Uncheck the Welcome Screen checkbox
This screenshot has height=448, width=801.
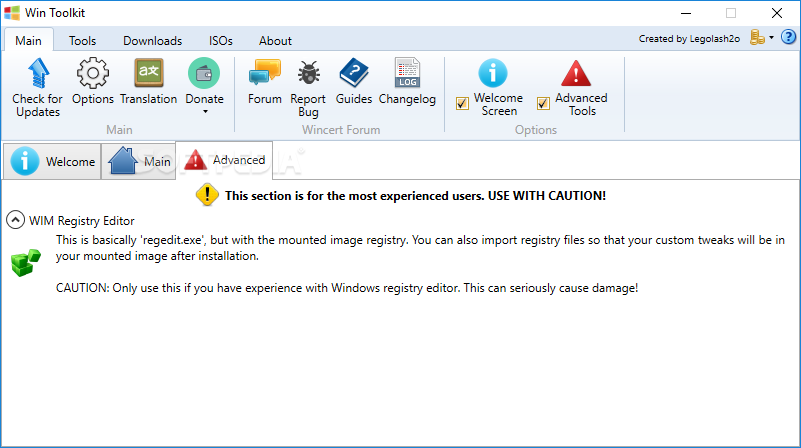click(462, 104)
